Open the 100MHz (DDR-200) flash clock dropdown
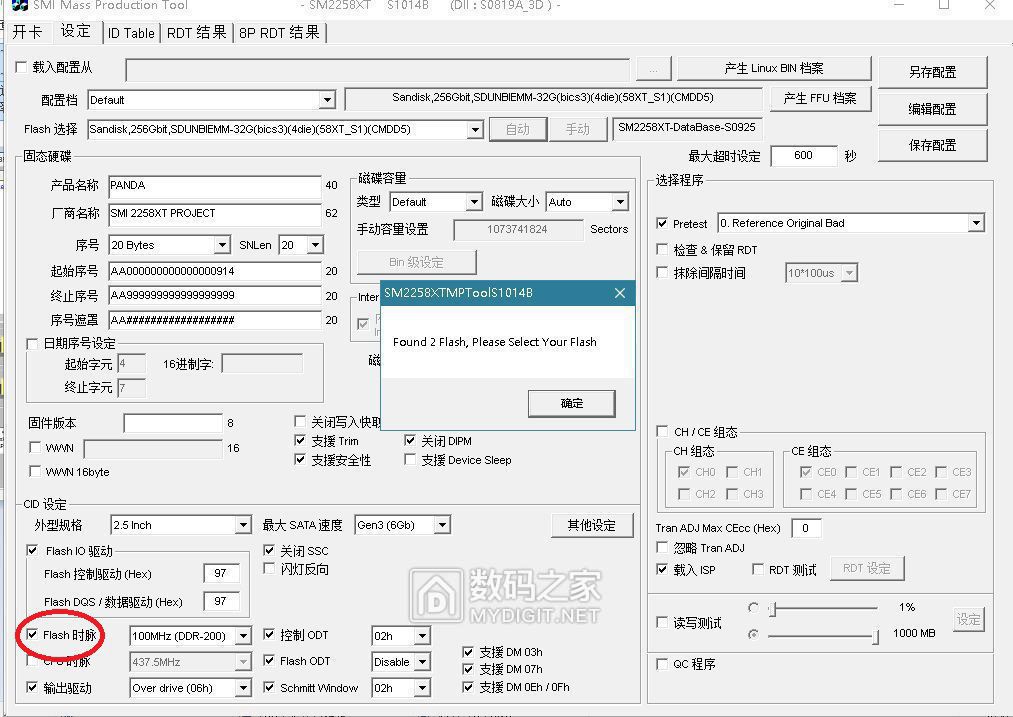The image size is (1013, 717). pyautogui.click(x=243, y=636)
